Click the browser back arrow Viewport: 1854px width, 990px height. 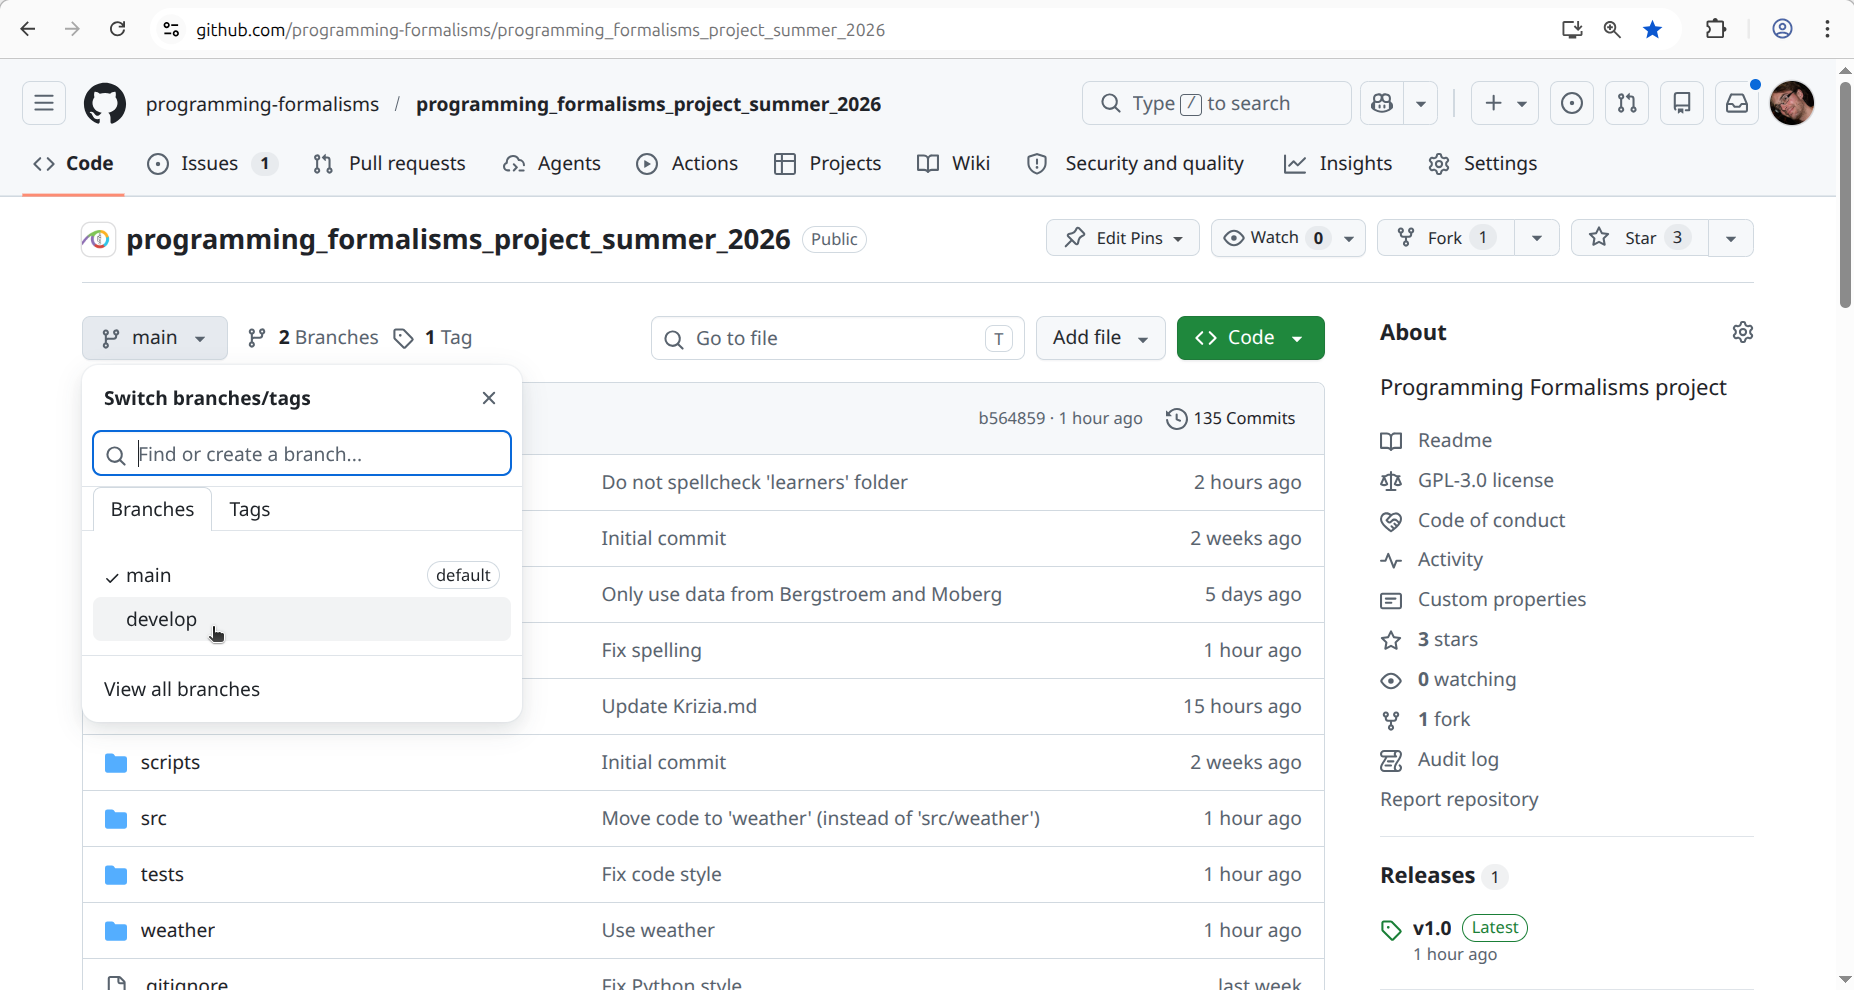[x=28, y=29]
